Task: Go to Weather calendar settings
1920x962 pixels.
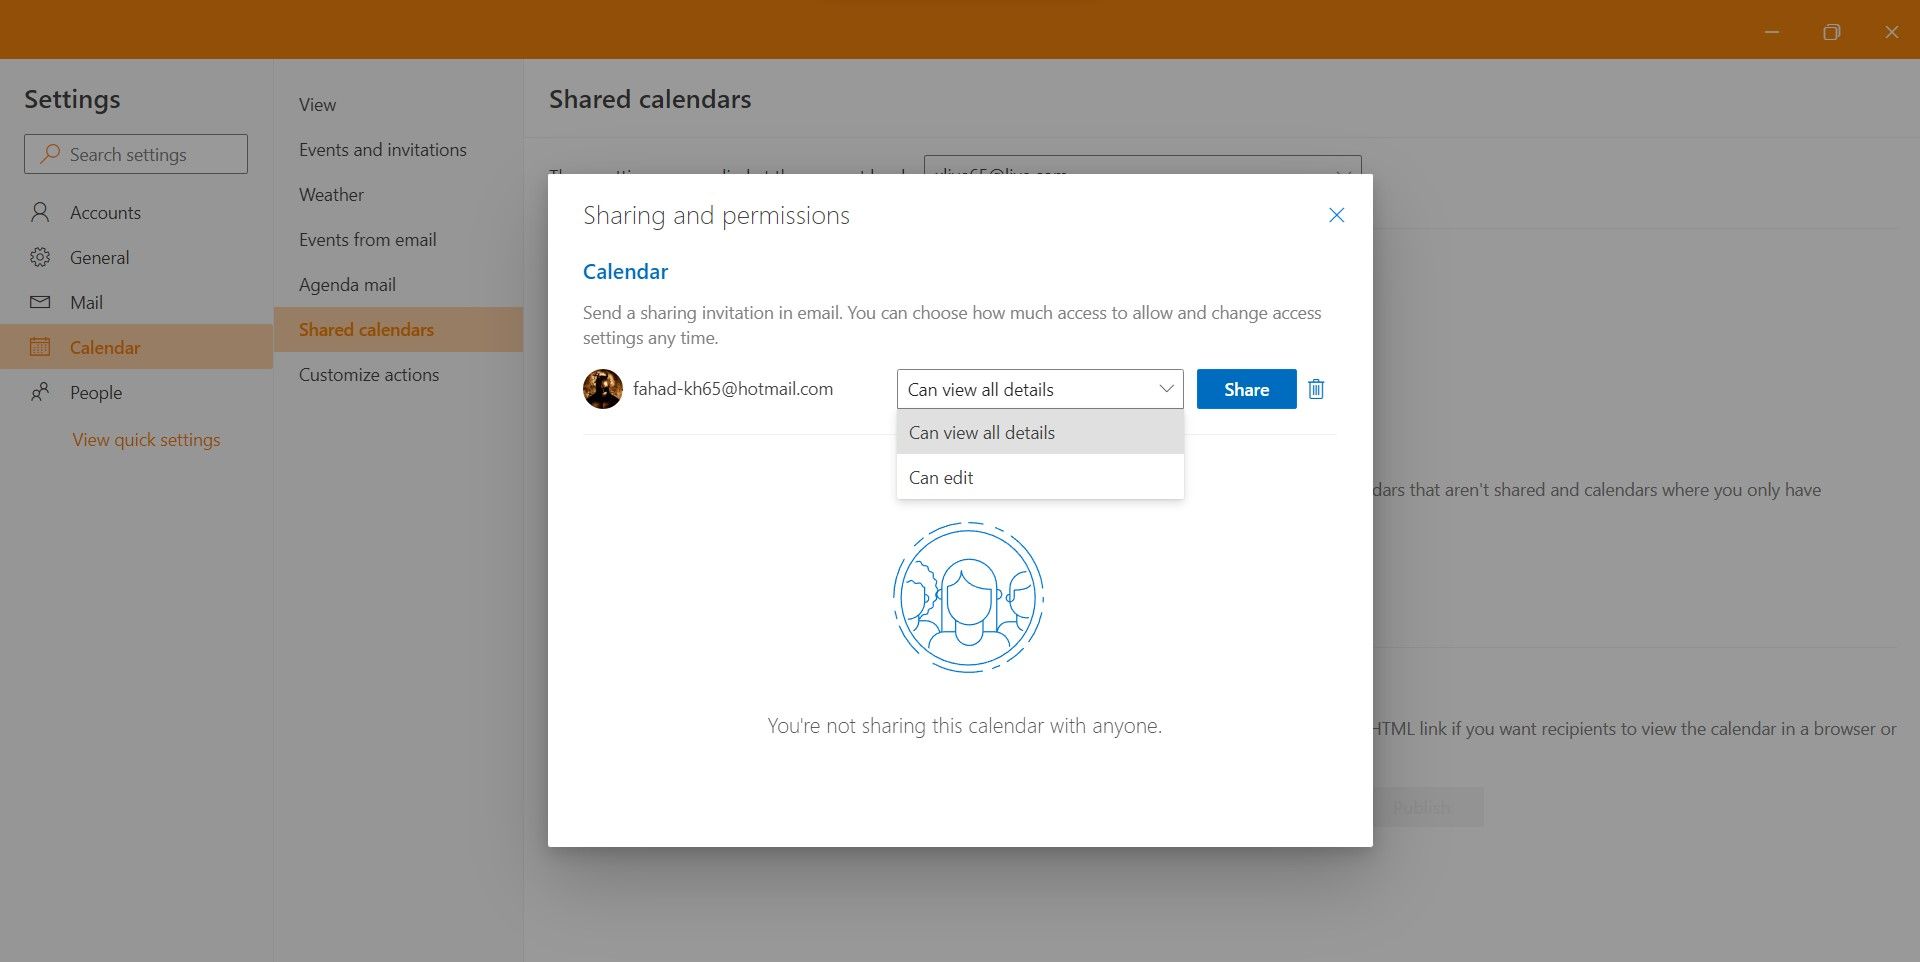Action: [331, 195]
